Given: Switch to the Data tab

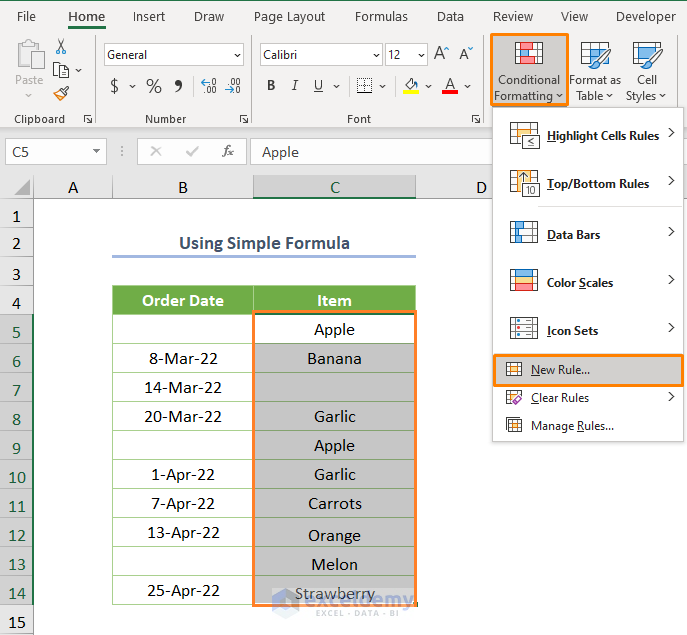Looking at the screenshot, I should pos(450,17).
